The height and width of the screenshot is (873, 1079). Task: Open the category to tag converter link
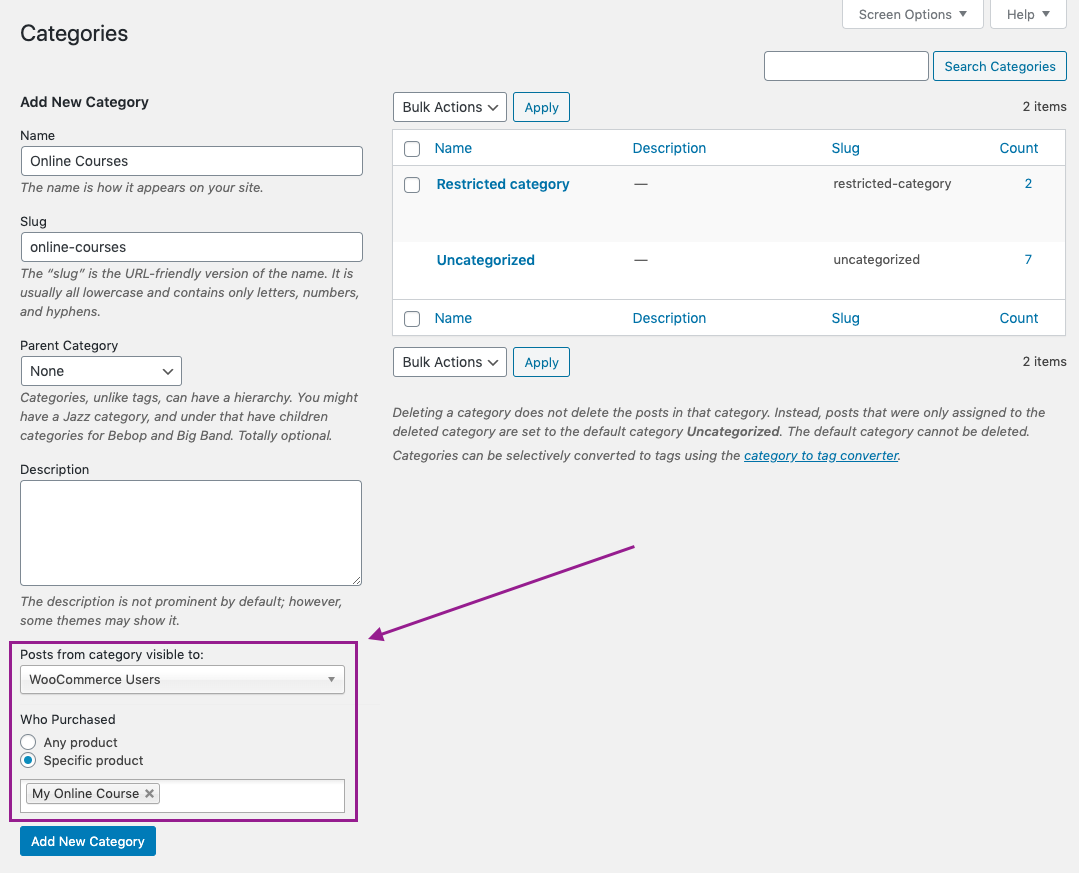tap(821, 455)
